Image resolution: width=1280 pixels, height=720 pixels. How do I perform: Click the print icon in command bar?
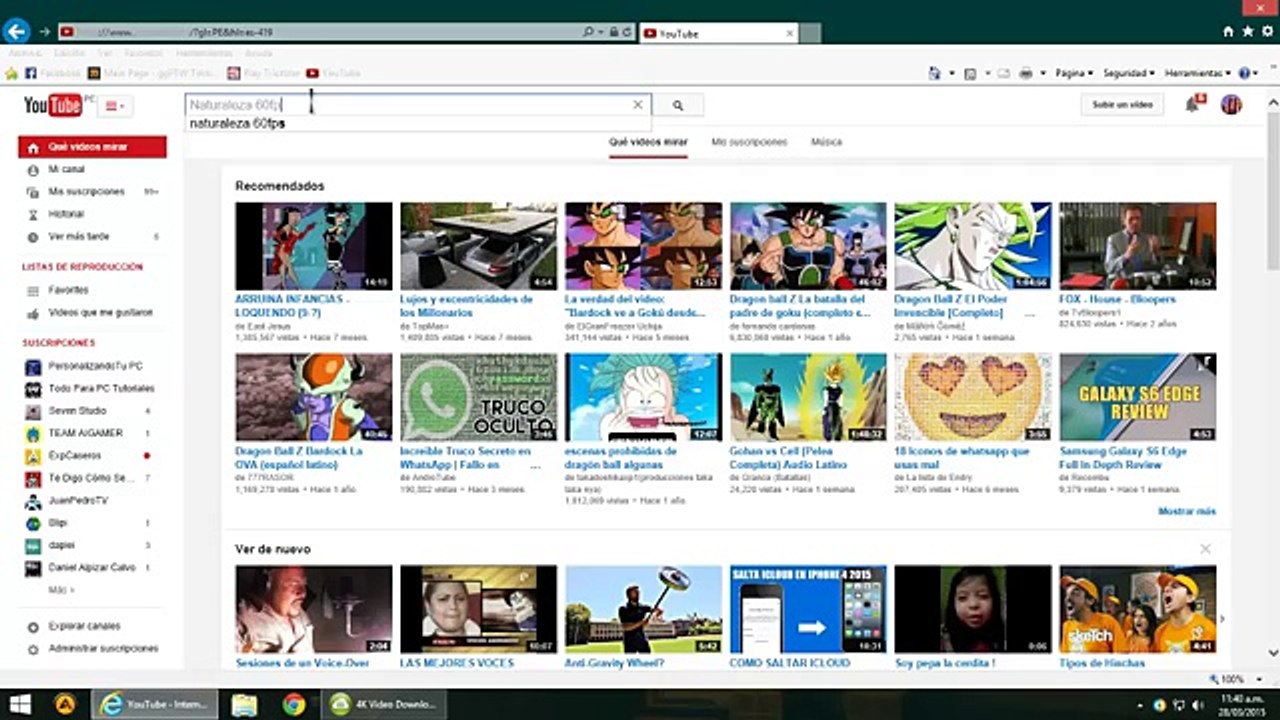click(1025, 73)
